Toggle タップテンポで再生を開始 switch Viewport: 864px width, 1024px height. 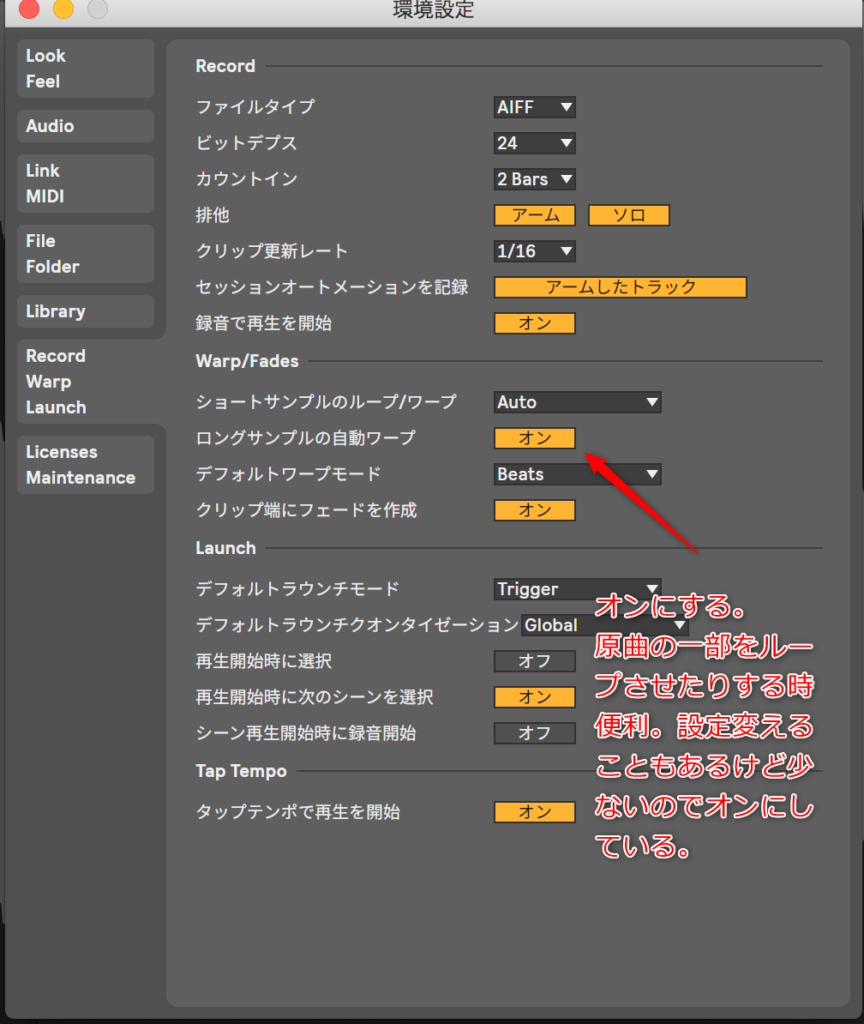(x=535, y=812)
